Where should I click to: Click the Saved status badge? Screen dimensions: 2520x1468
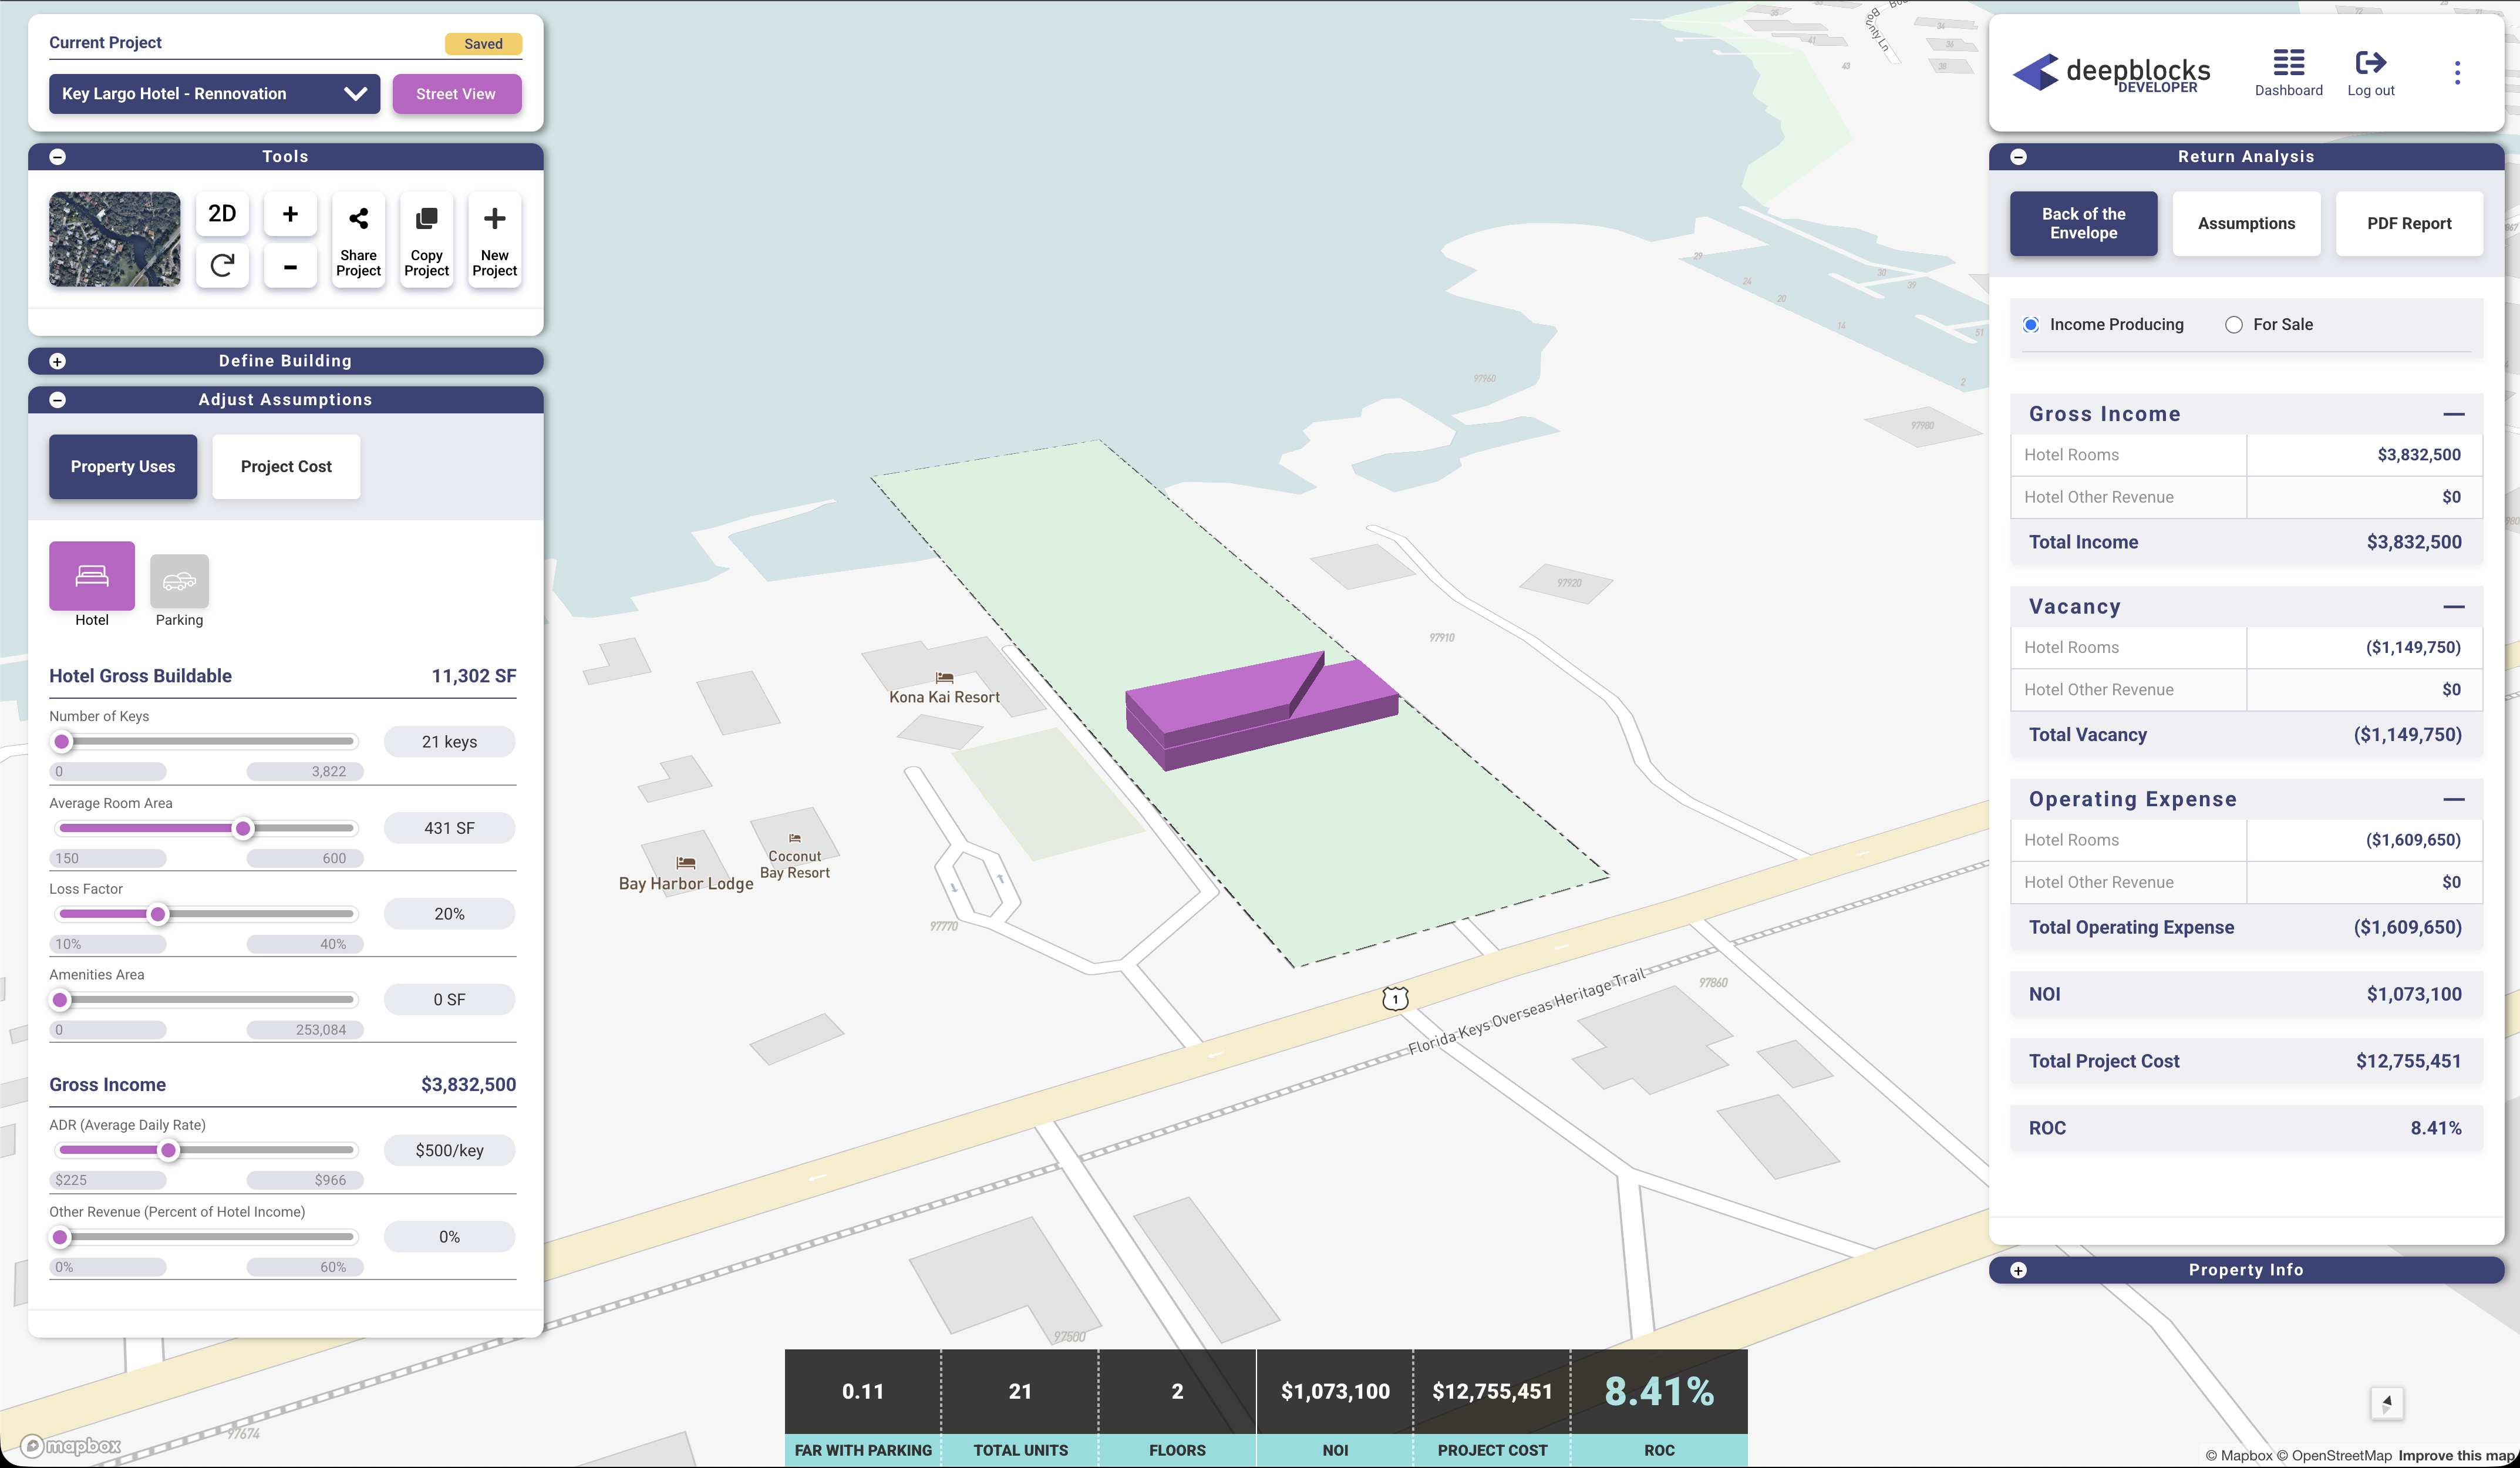pos(483,44)
